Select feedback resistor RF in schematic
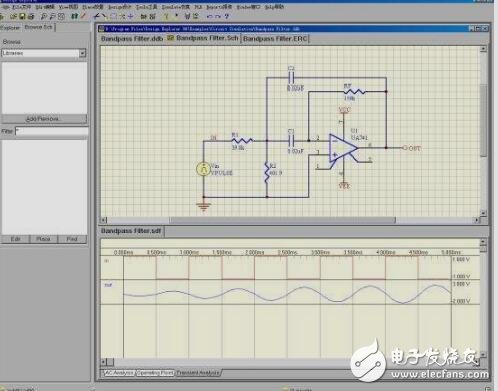This screenshot has height=391, width=498. 354,91
